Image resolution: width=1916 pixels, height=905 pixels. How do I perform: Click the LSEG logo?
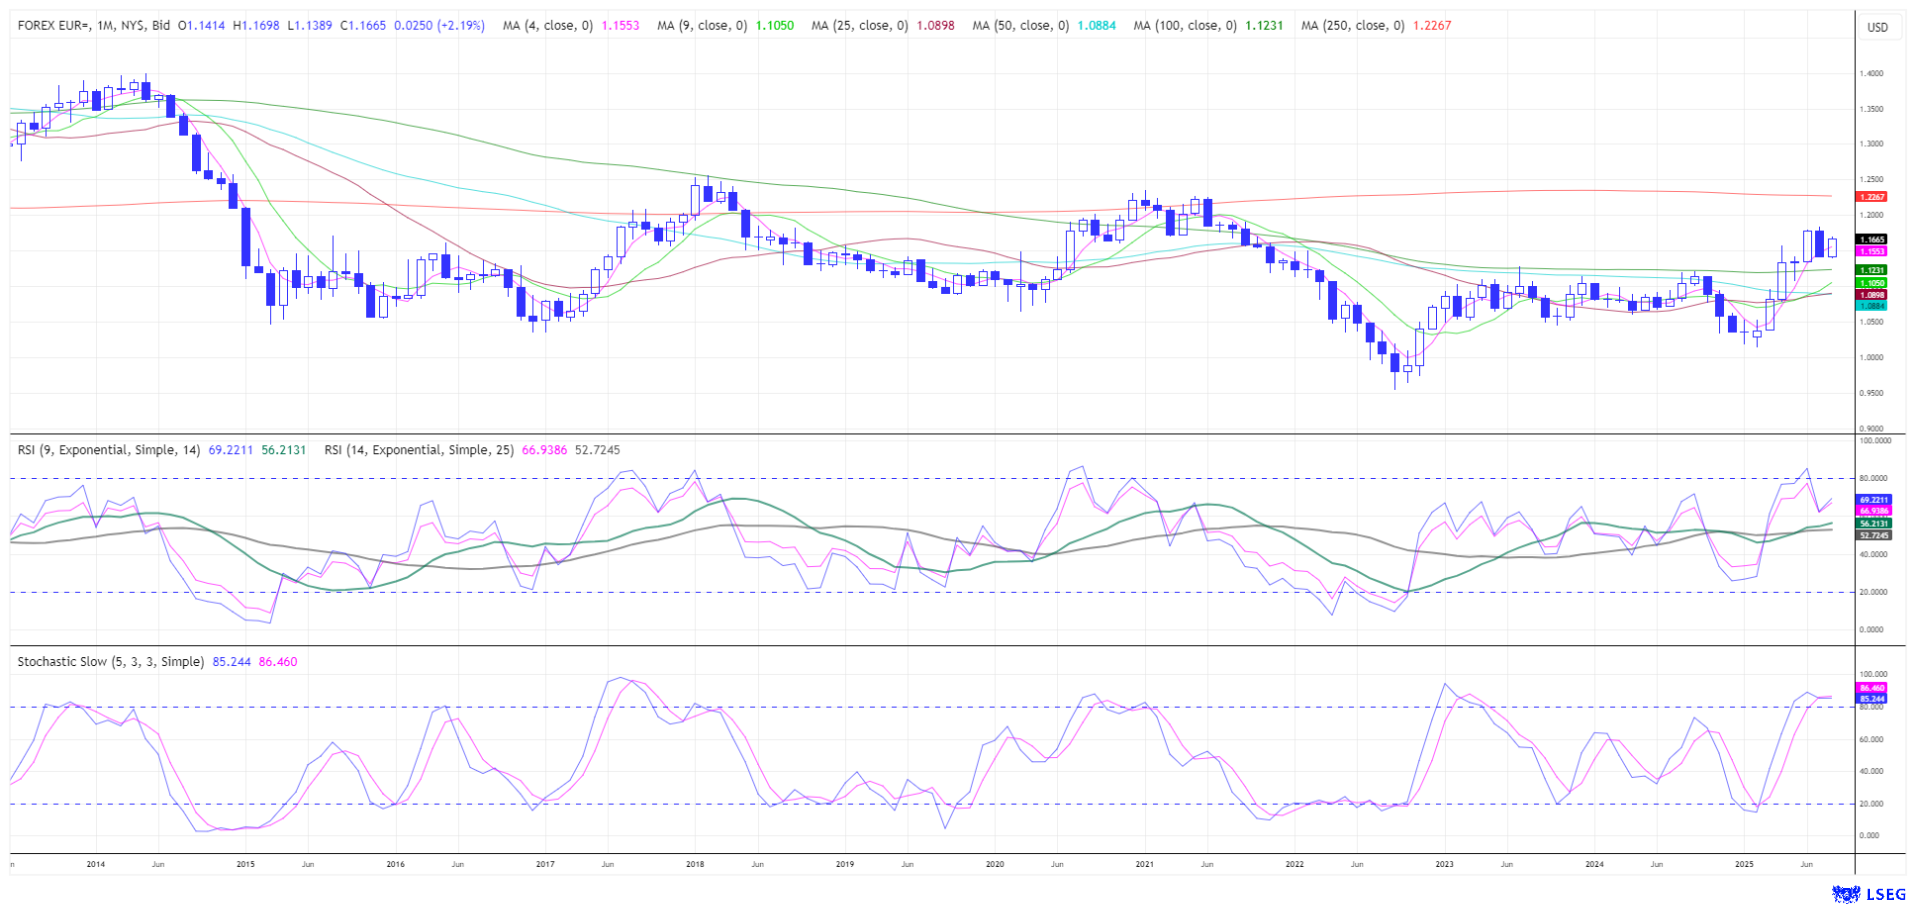[1867, 893]
